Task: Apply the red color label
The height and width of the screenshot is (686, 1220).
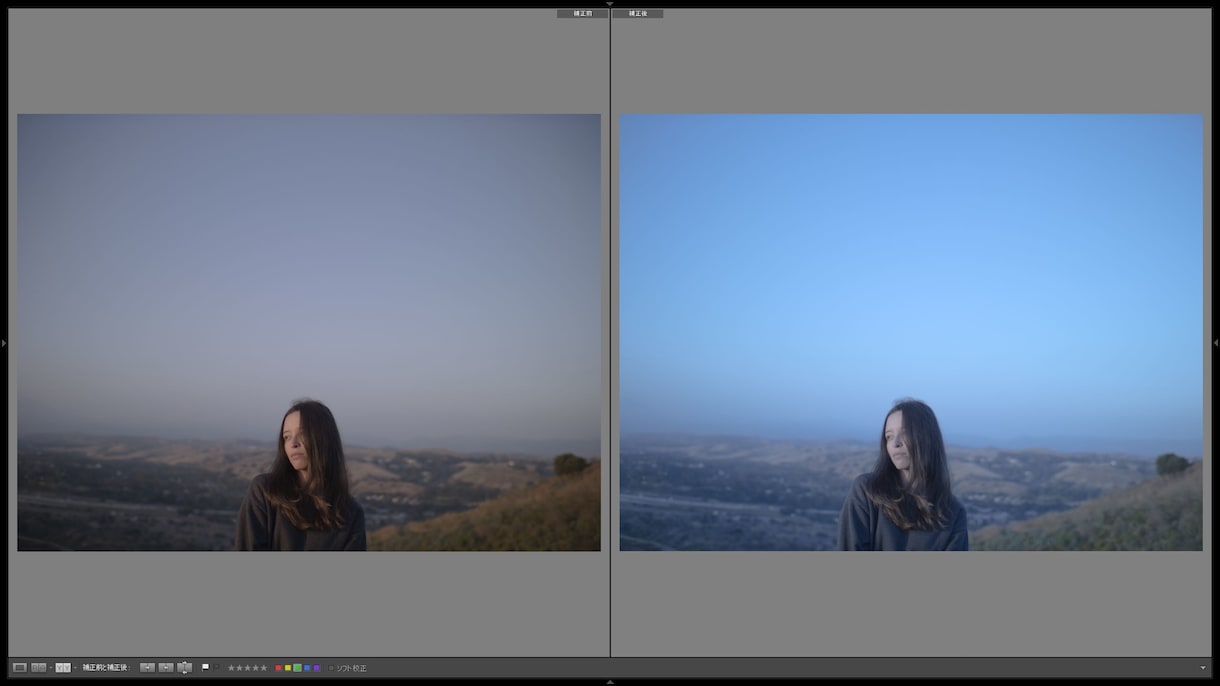Action: (278, 668)
